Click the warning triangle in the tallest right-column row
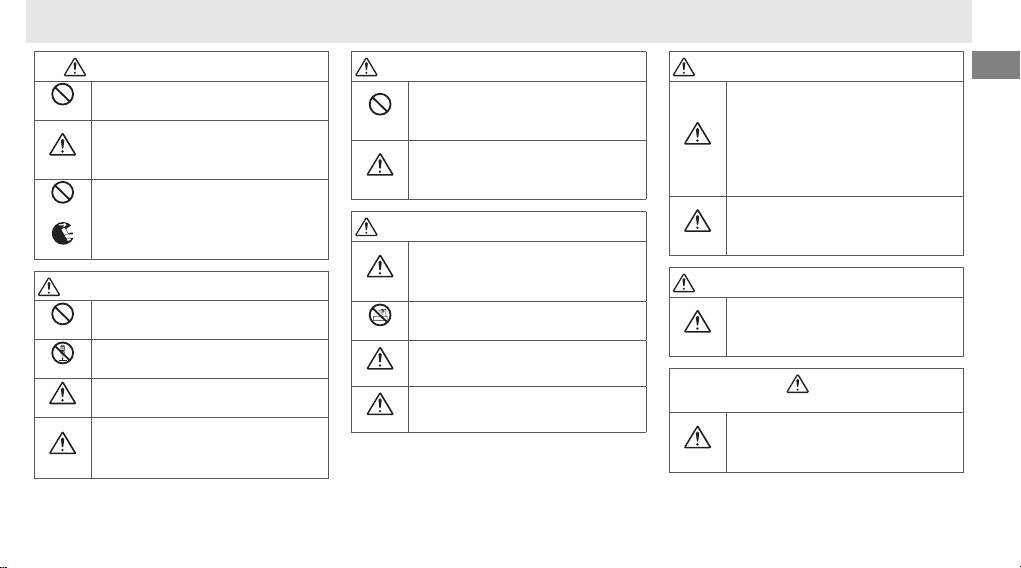 697,135
